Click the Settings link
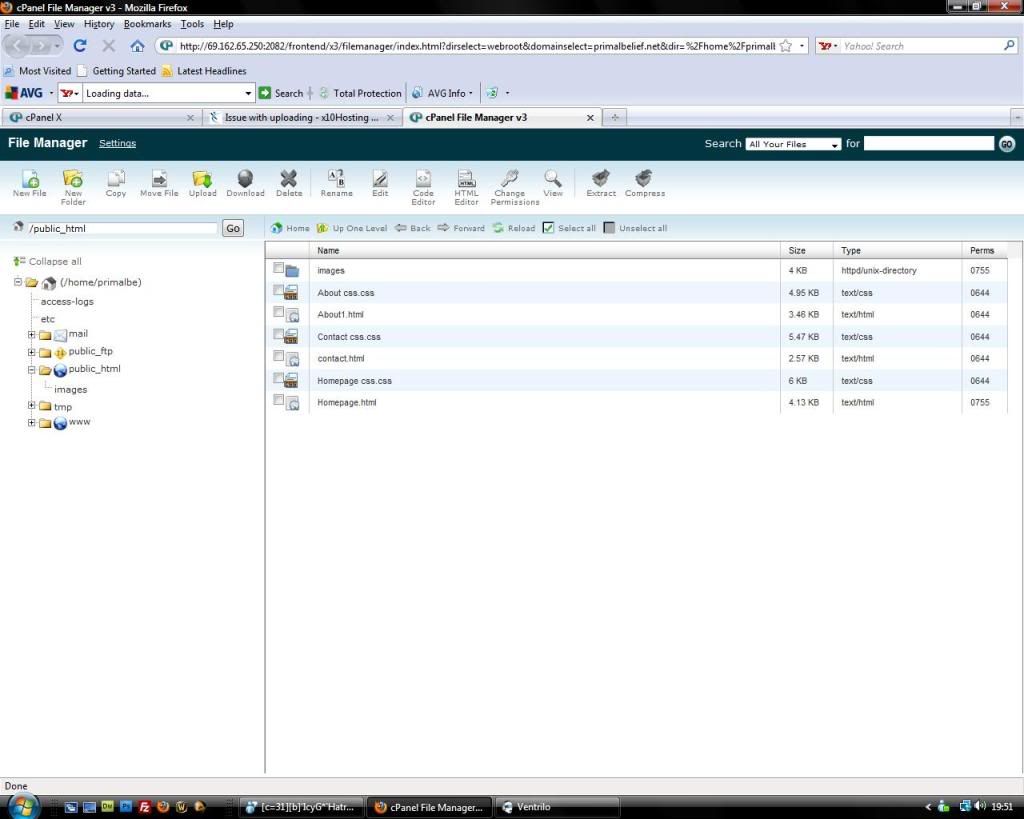 click(117, 144)
